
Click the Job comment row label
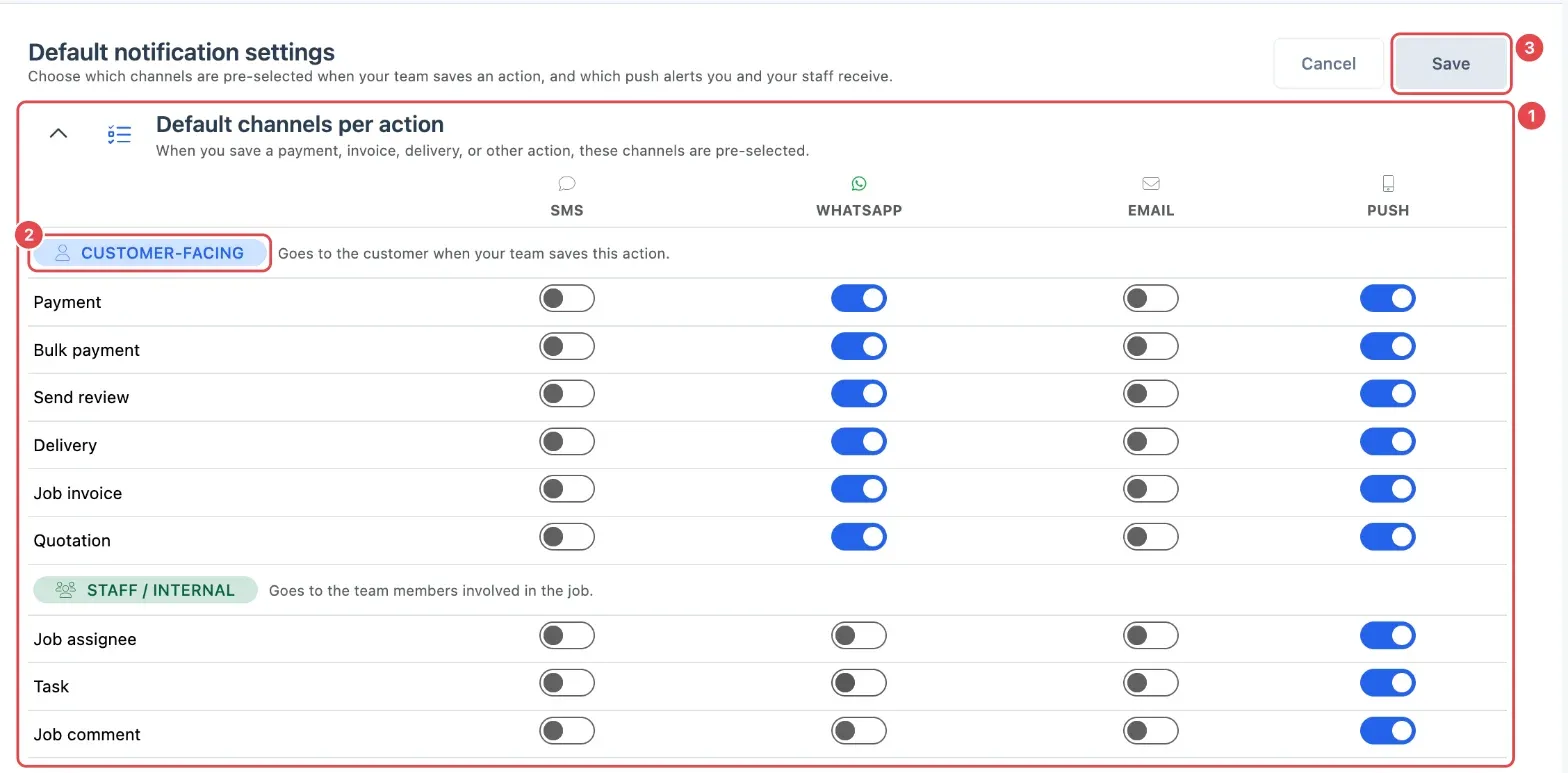[87, 734]
